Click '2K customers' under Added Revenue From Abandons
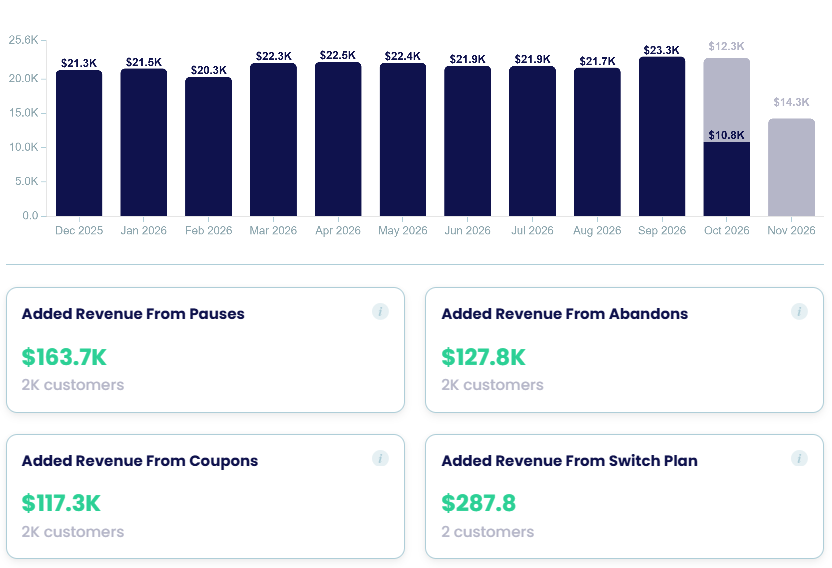832x568 pixels. coord(492,385)
